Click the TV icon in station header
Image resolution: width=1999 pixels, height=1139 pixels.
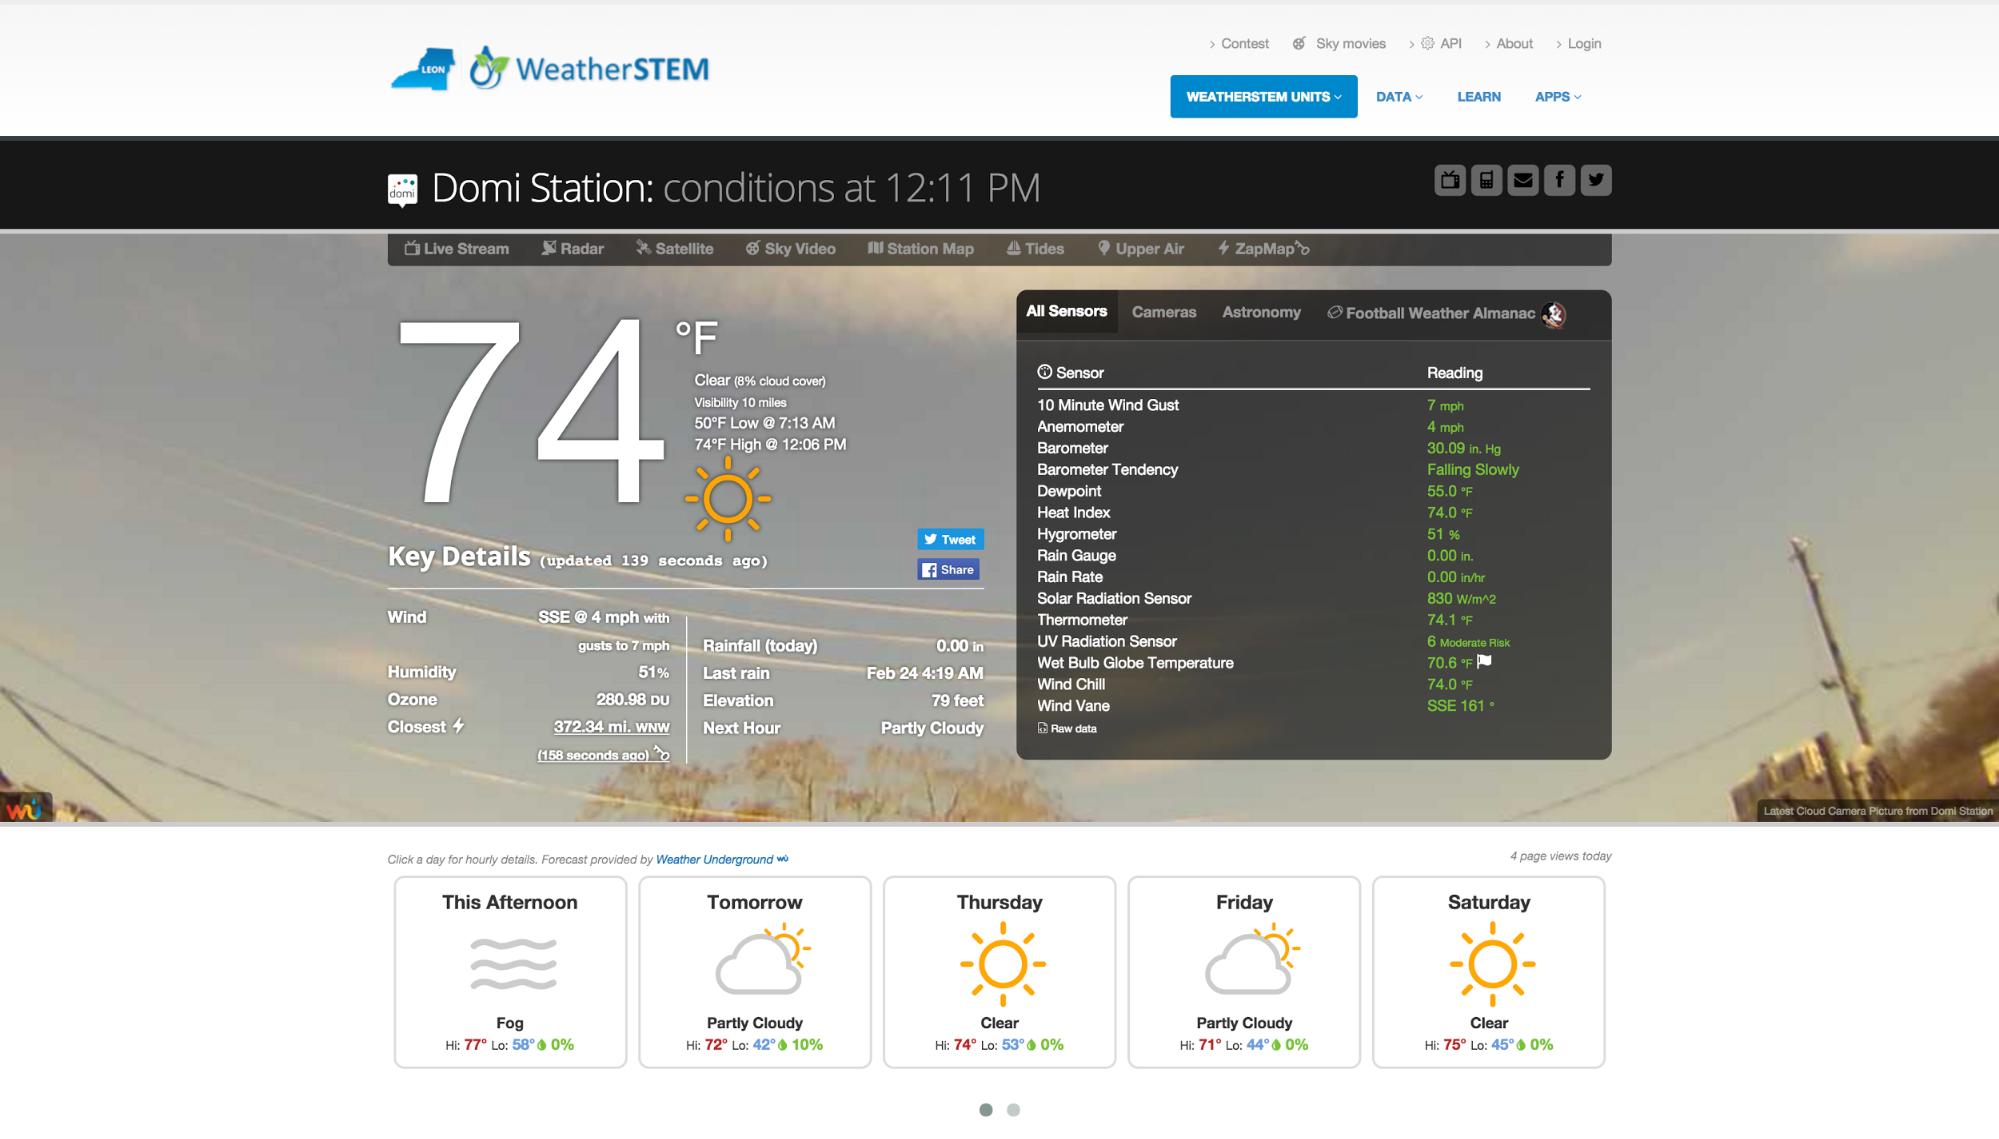coord(1449,180)
